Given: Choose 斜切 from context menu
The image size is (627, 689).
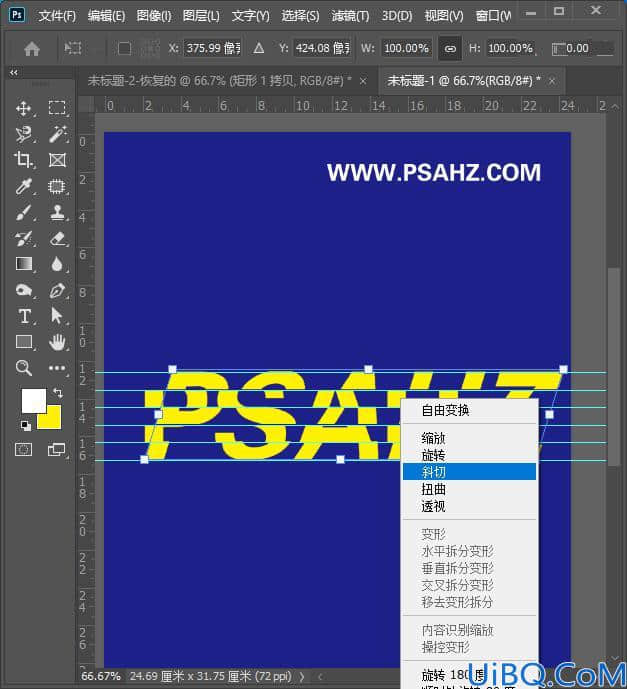Looking at the screenshot, I should (x=469, y=471).
